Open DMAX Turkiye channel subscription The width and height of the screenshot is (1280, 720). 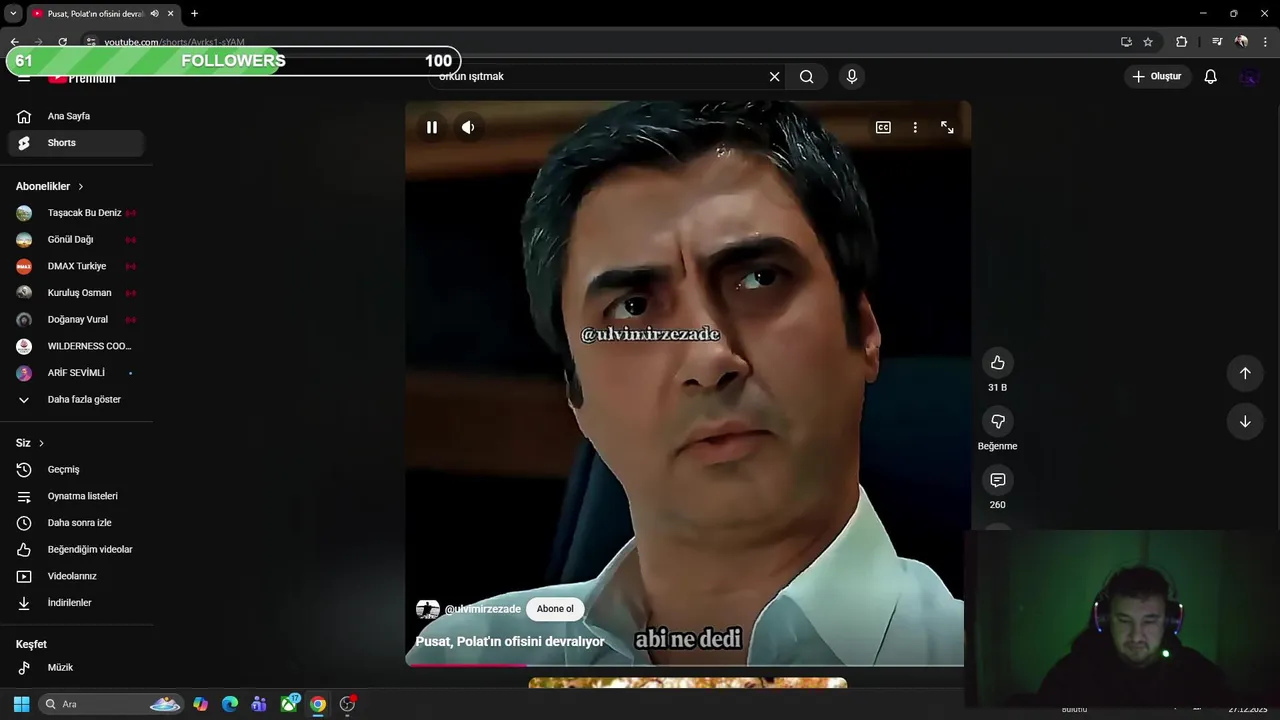pyautogui.click(x=76, y=266)
